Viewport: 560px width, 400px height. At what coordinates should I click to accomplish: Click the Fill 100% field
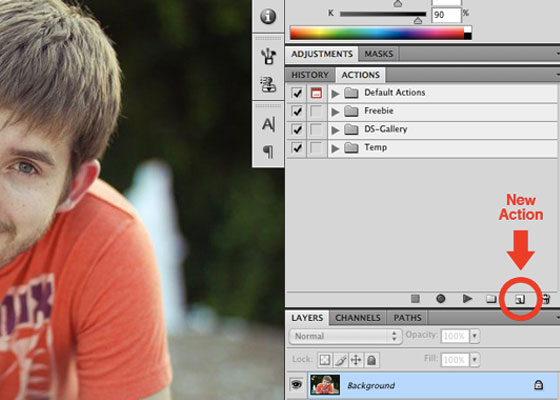(x=455, y=359)
